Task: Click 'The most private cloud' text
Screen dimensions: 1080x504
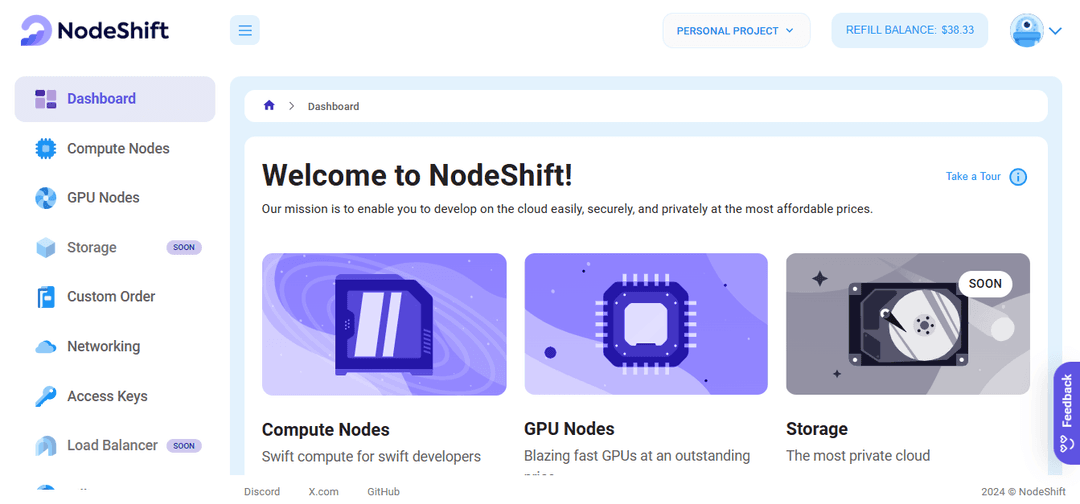Action: 858,455
